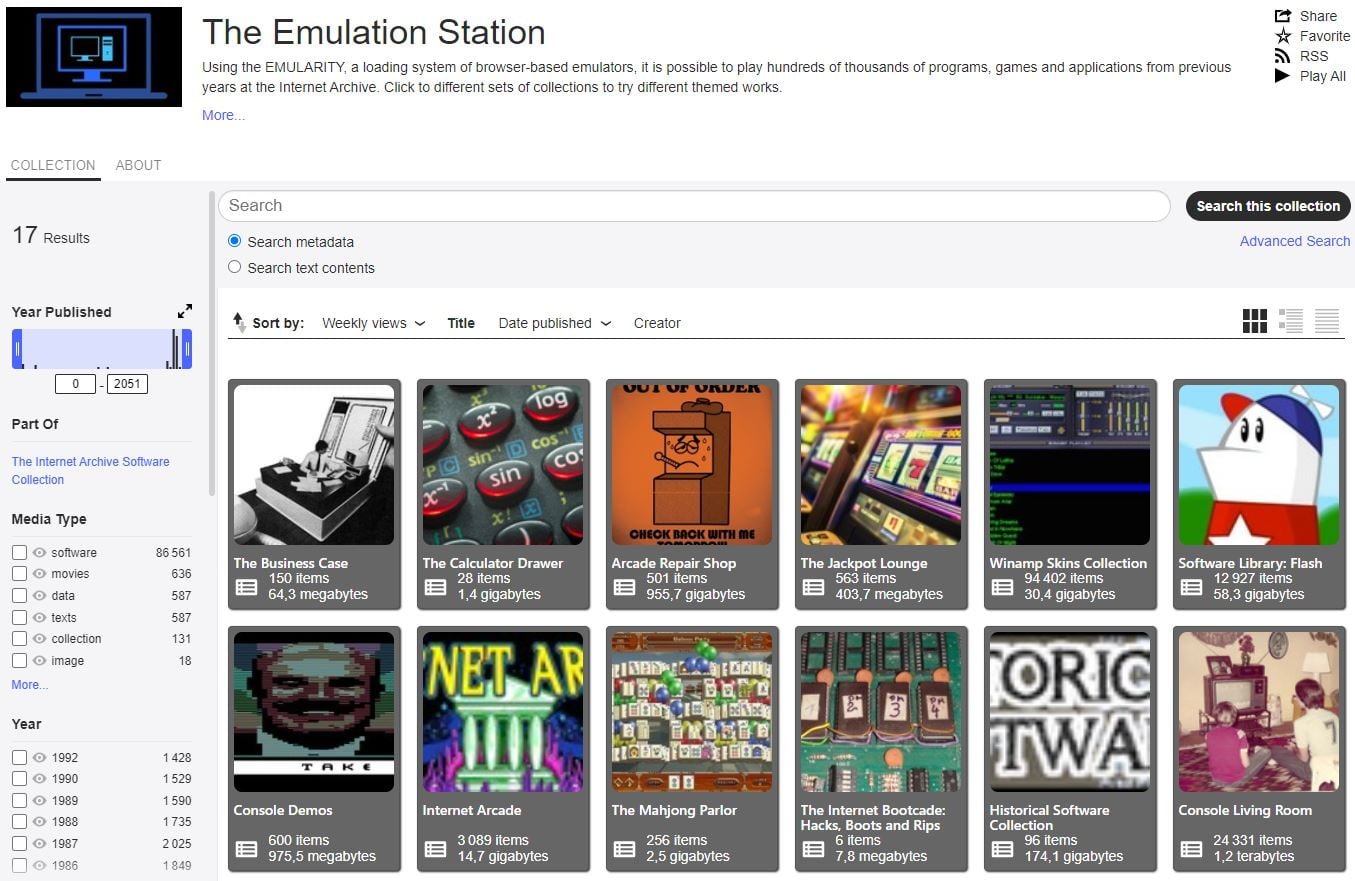1355x881 pixels.
Task: Hide movies with eye icon
Action: pyautogui.click(x=40, y=574)
